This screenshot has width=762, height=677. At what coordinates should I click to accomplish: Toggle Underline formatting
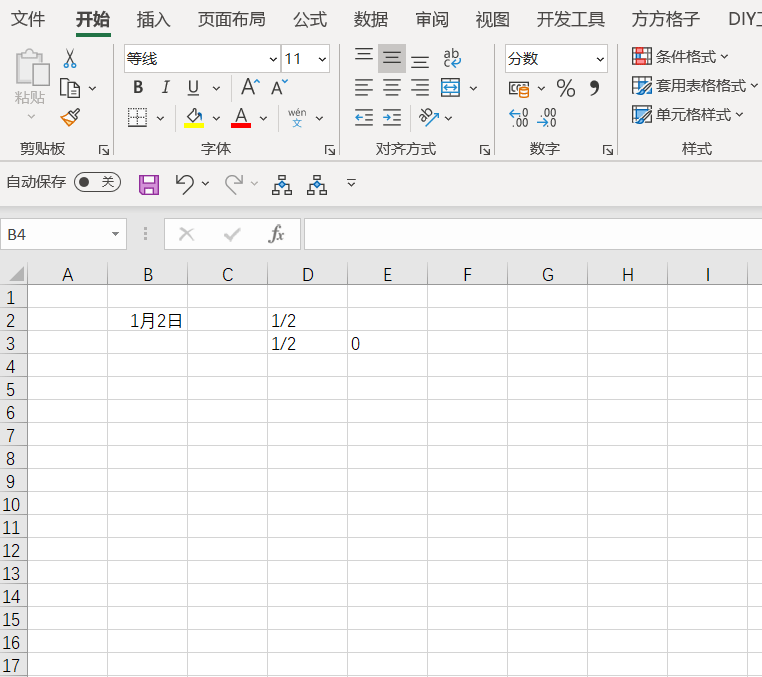tap(193, 88)
